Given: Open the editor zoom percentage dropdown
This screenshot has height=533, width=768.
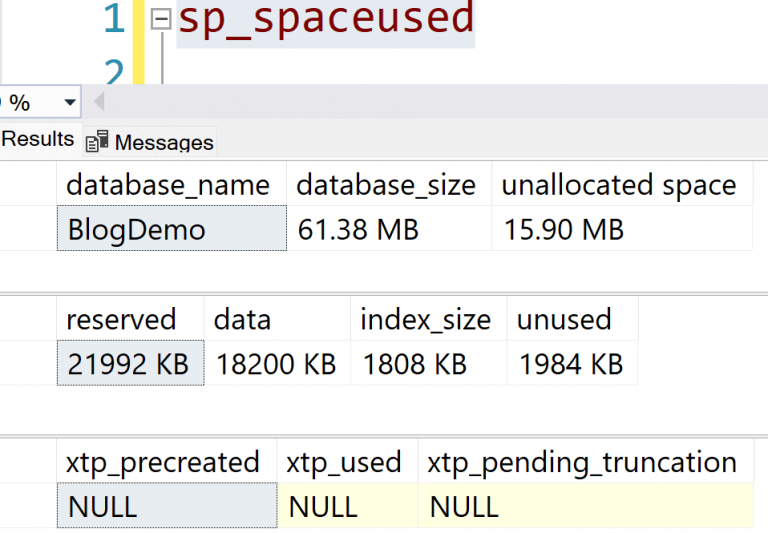Looking at the screenshot, I should click(69, 102).
